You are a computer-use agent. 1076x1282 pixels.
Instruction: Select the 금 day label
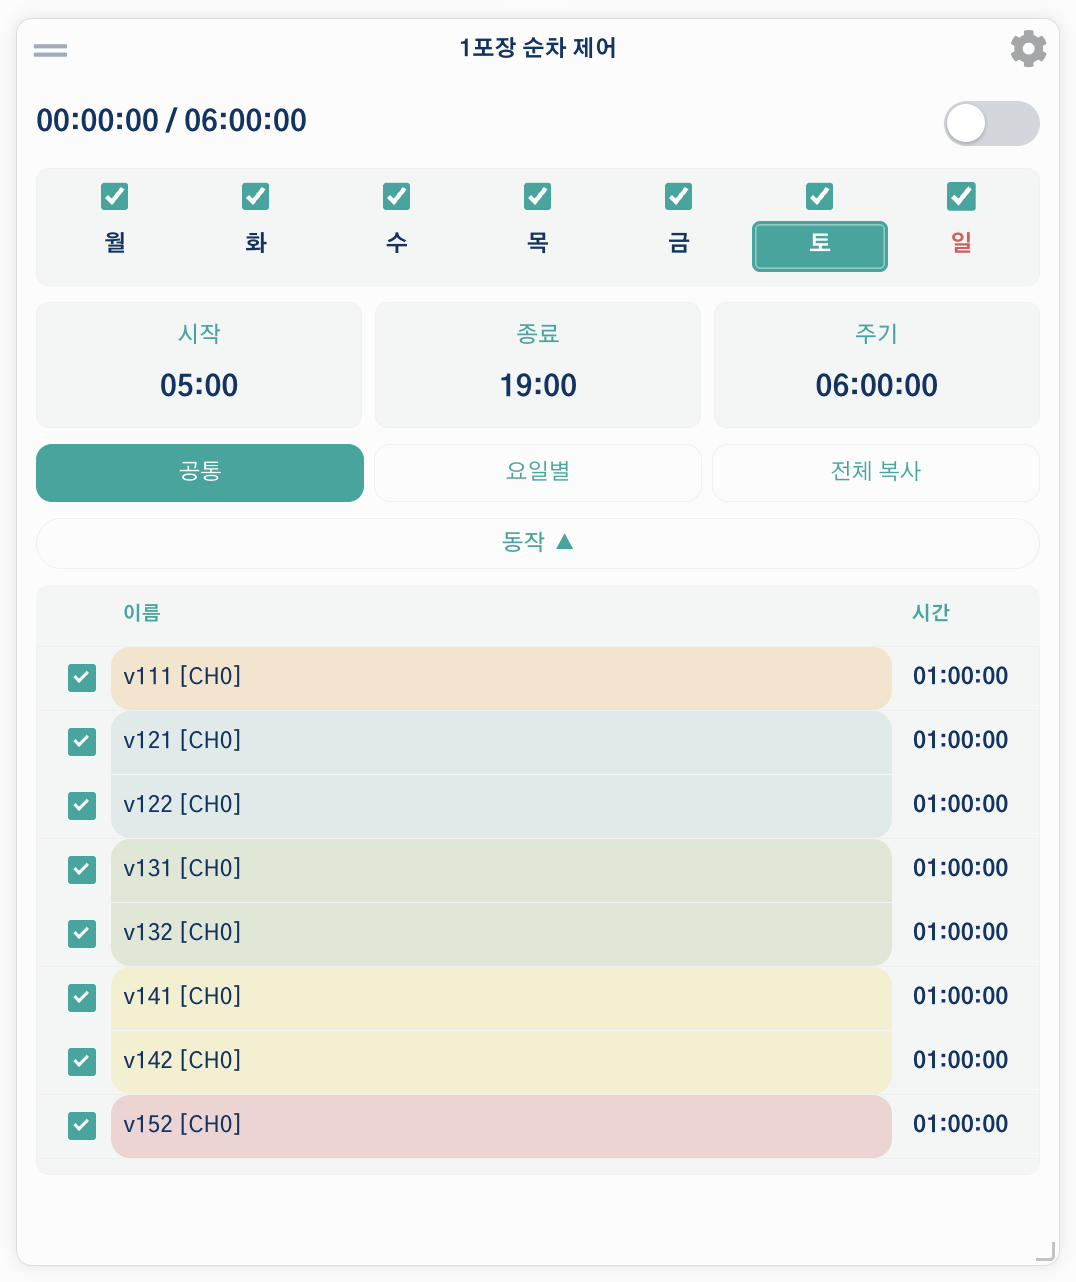679,243
